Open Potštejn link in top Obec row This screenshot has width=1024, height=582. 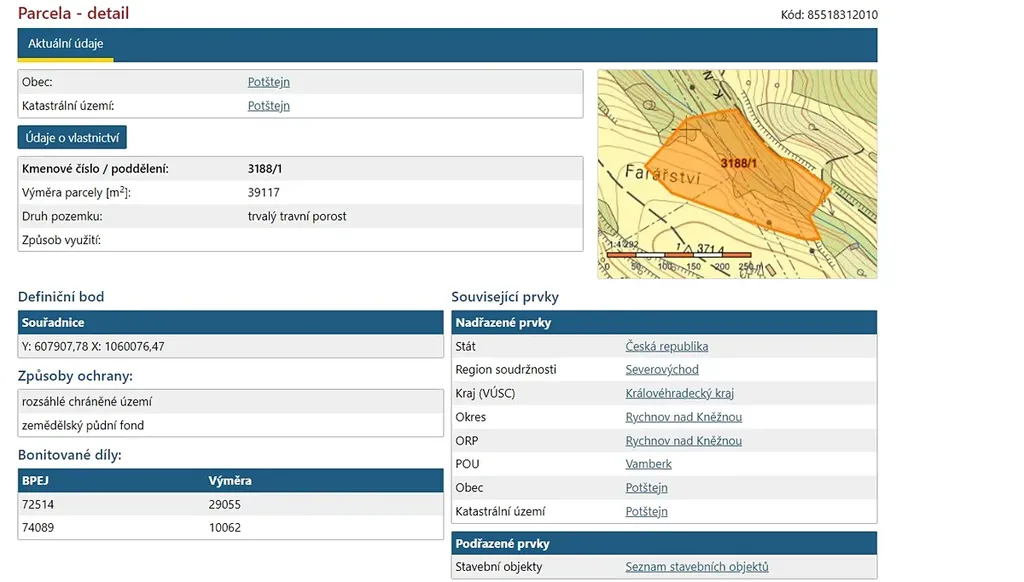268,82
